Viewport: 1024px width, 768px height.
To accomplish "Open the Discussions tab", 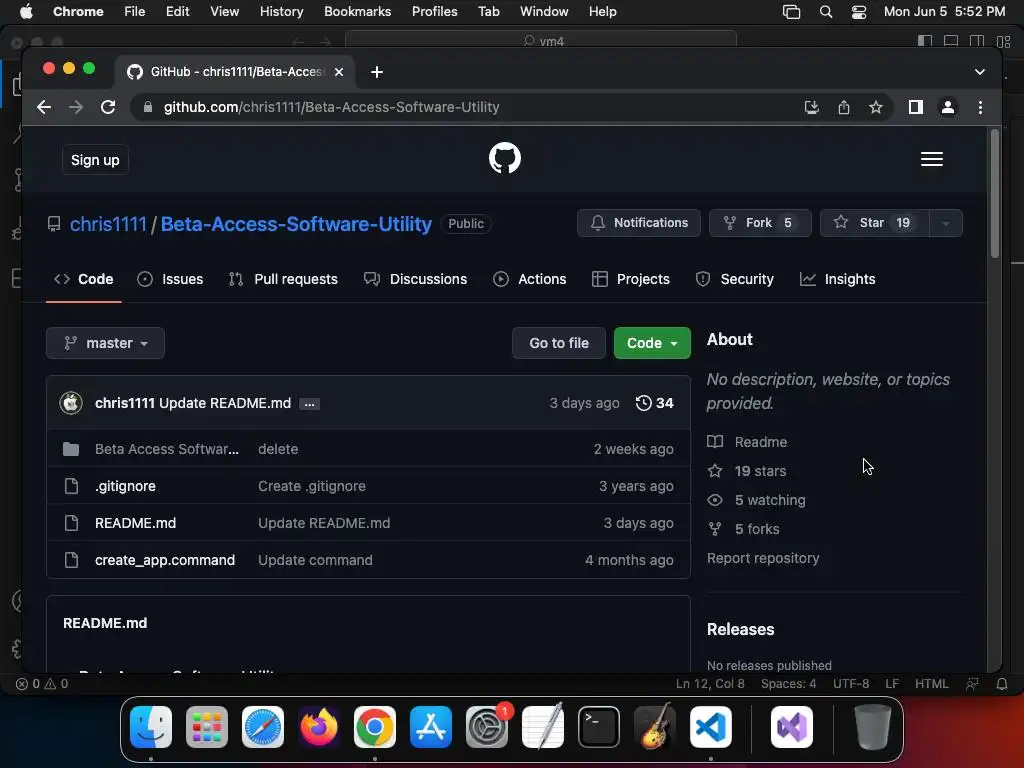I will (415, 280).
